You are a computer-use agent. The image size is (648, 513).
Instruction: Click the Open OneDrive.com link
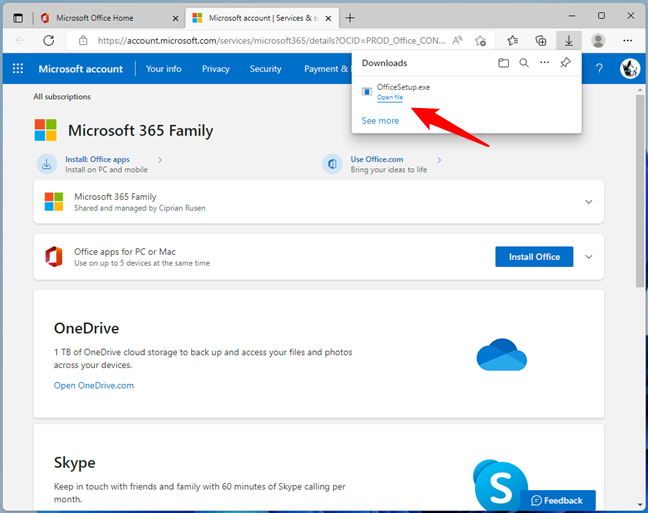[x=94, y=385]
